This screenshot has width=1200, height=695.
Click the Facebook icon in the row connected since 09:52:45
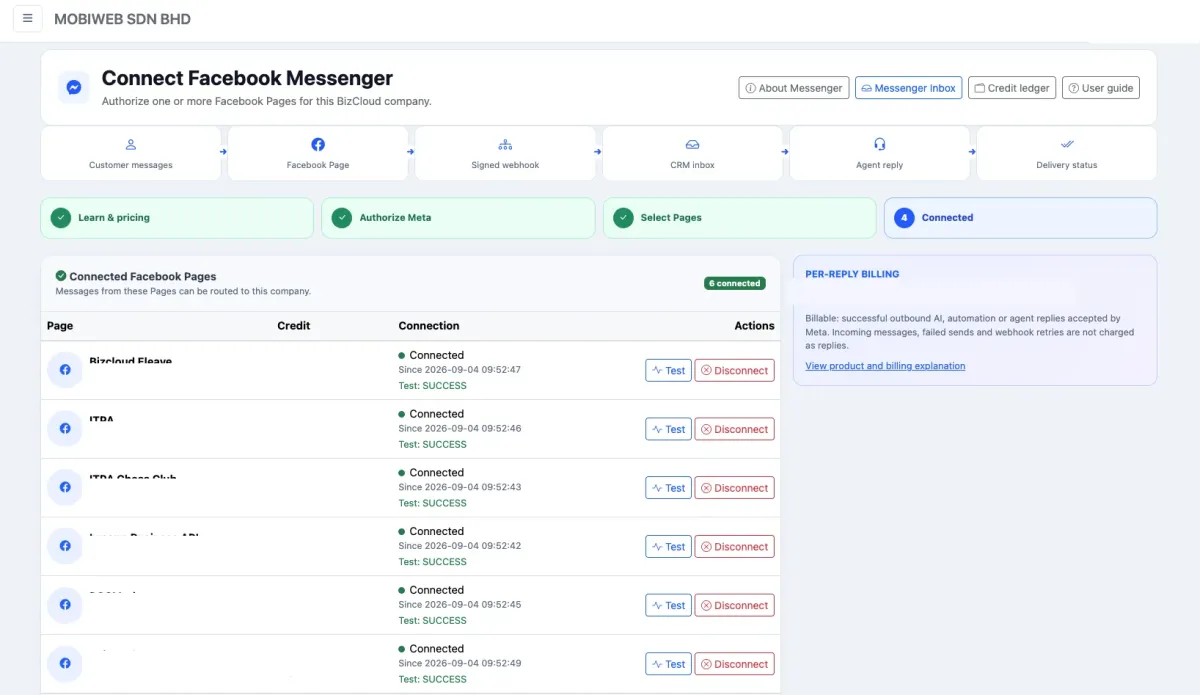coord(65,605)
